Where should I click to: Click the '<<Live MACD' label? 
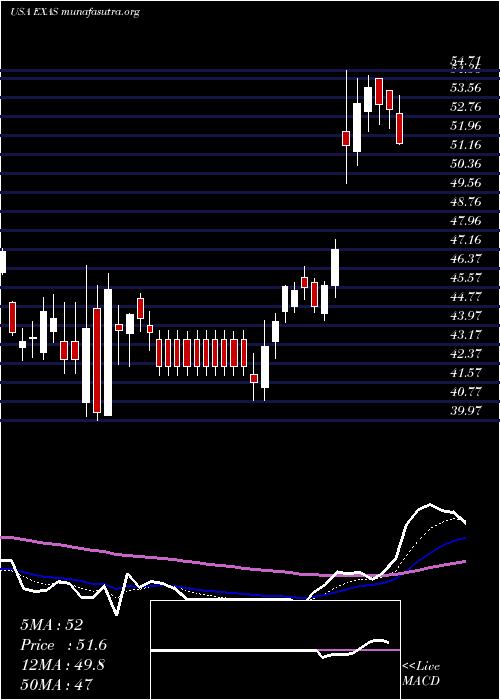pyautogui.click(x=421, y=673)
